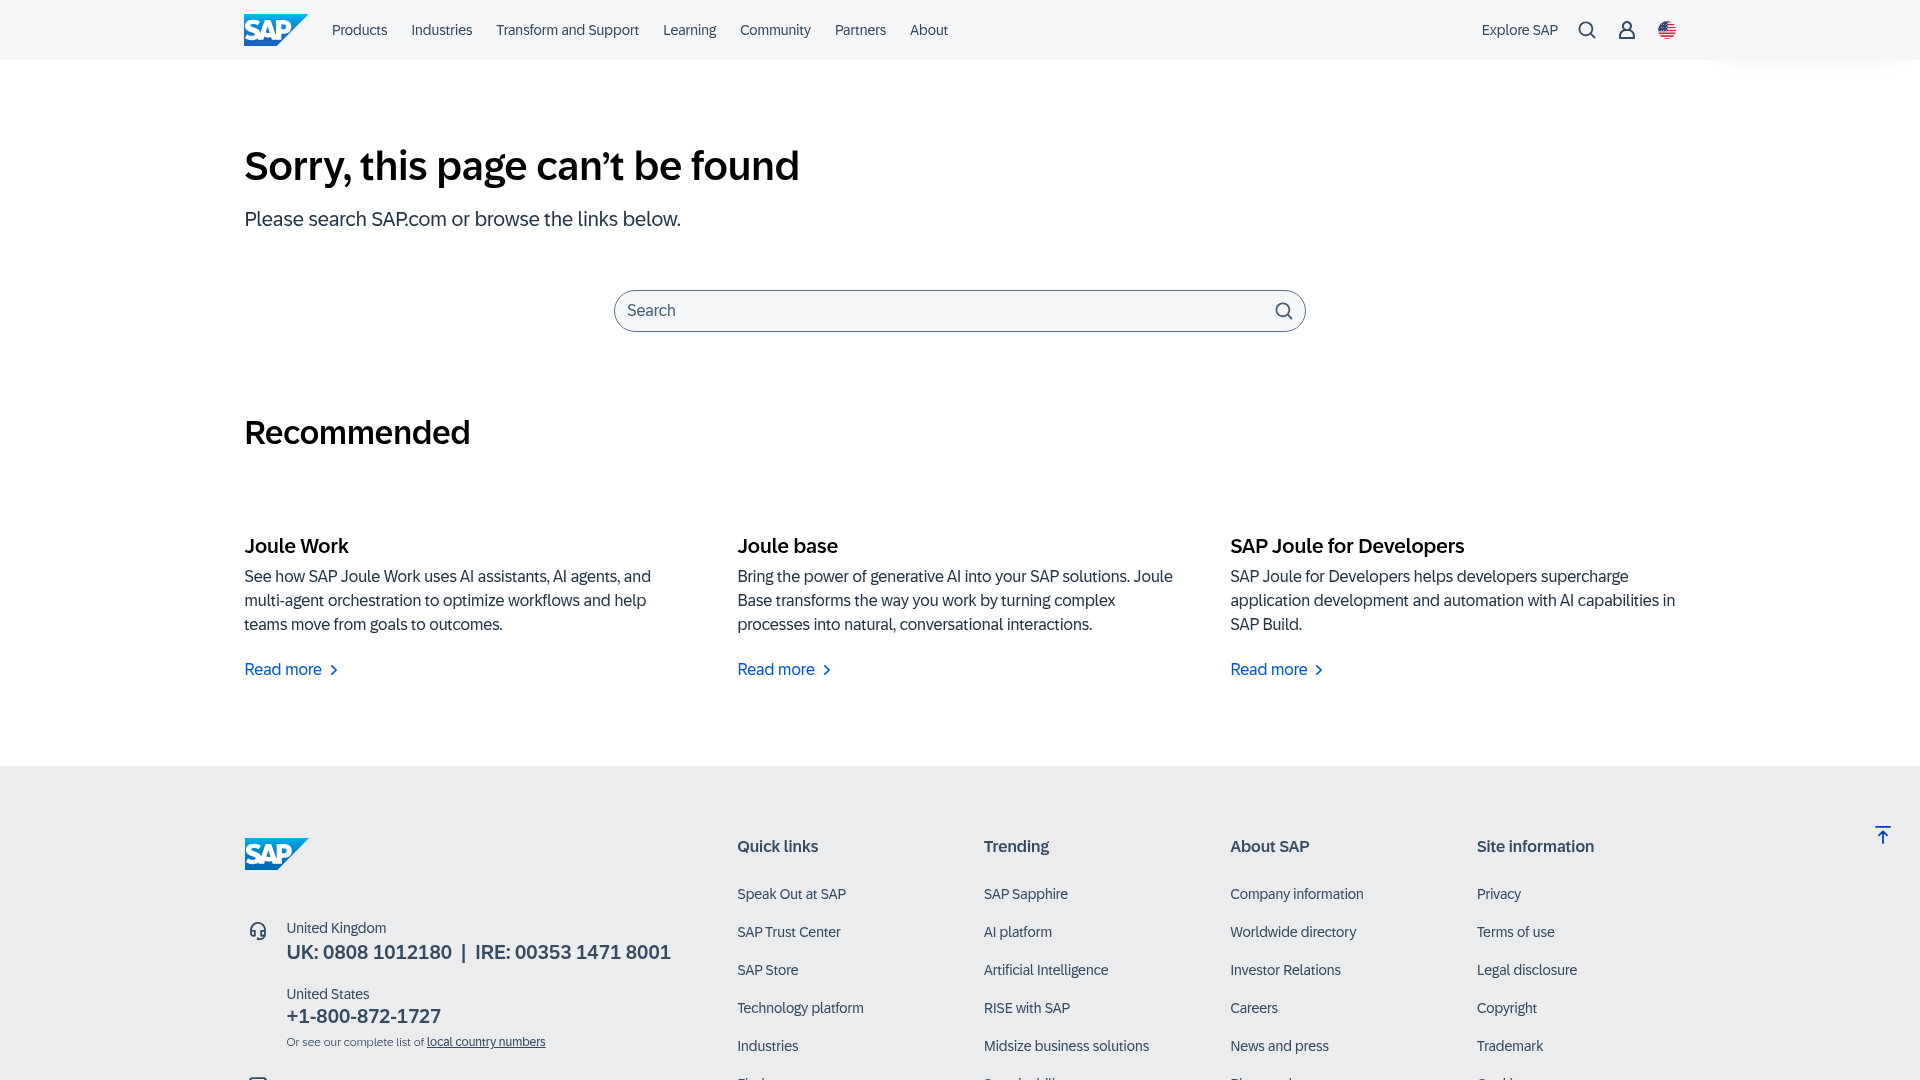
Task: Click the Joule Work card title
Action: point(296,546)
